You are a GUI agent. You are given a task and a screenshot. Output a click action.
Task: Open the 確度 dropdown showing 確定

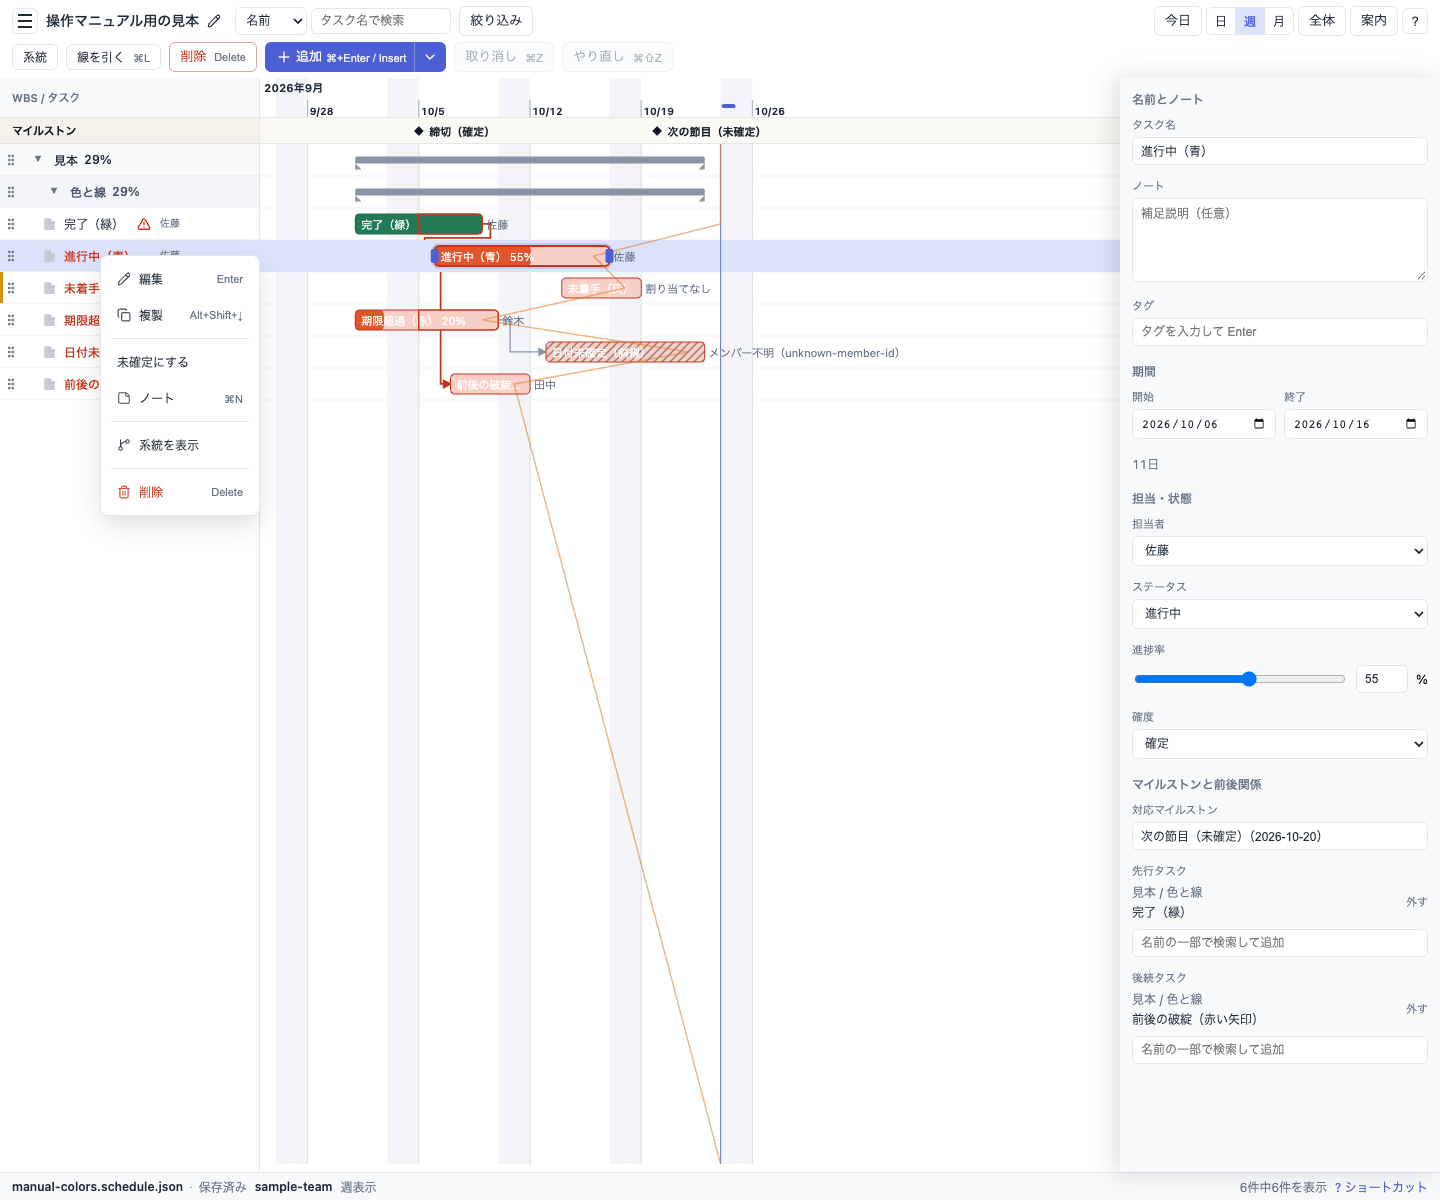point(1279,744)
